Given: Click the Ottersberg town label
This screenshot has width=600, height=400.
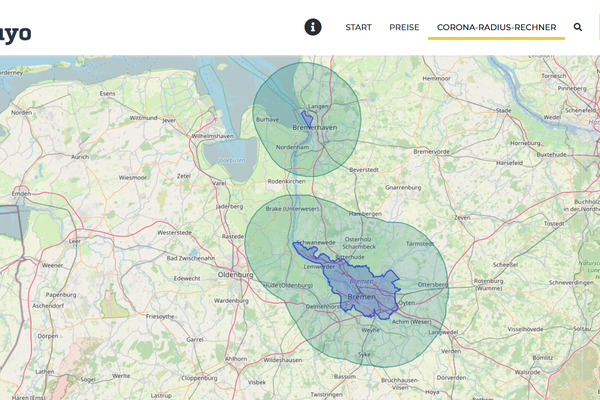Looking at the screenshot, I should tap(432, 285).
